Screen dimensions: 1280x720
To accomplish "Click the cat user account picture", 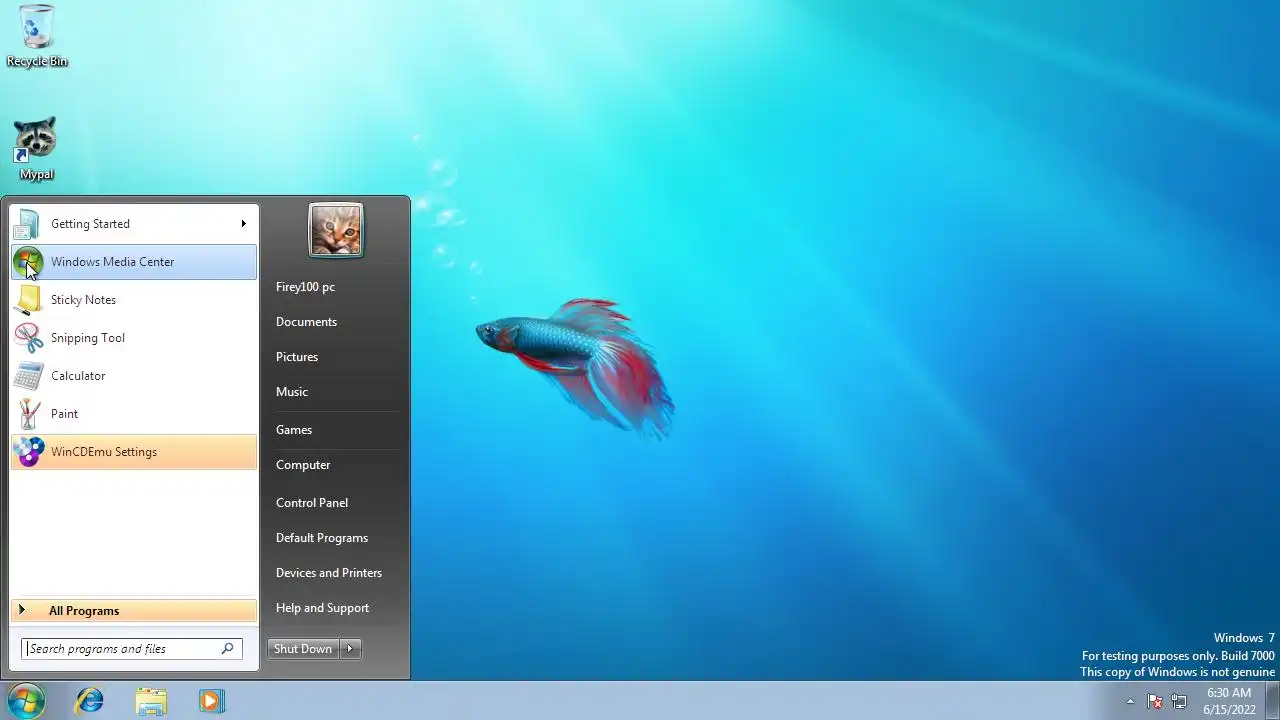I will 336,230.
